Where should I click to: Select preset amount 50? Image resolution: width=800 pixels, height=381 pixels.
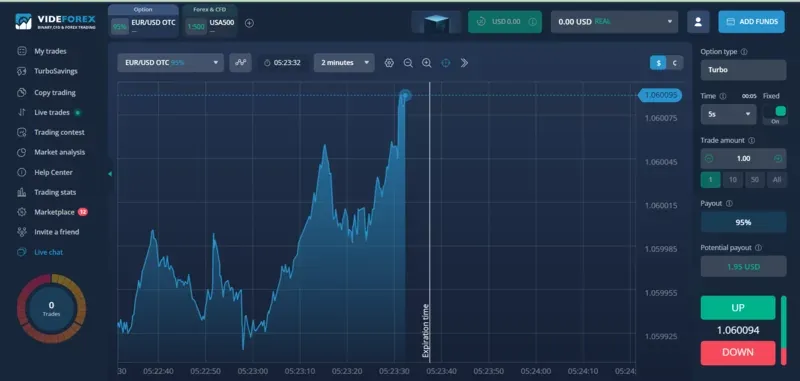[x=755, y=180]
